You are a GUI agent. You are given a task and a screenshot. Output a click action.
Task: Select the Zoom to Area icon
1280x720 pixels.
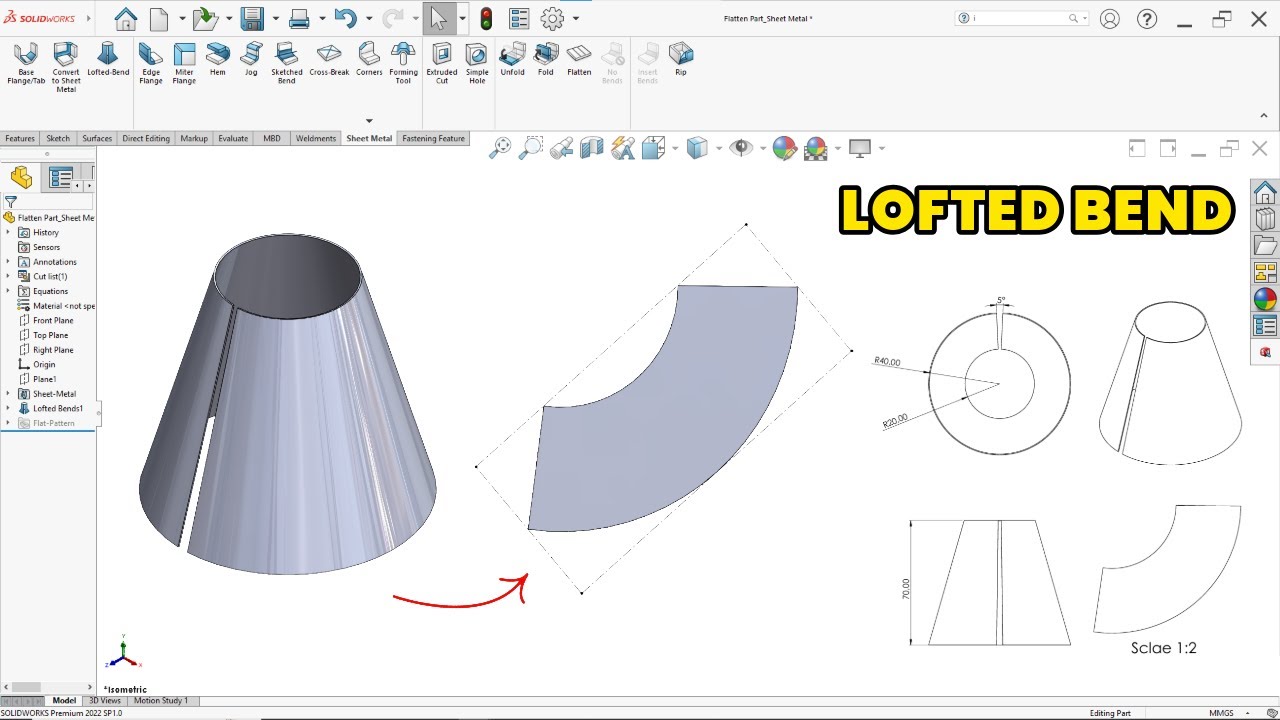[x=531, y=148]
